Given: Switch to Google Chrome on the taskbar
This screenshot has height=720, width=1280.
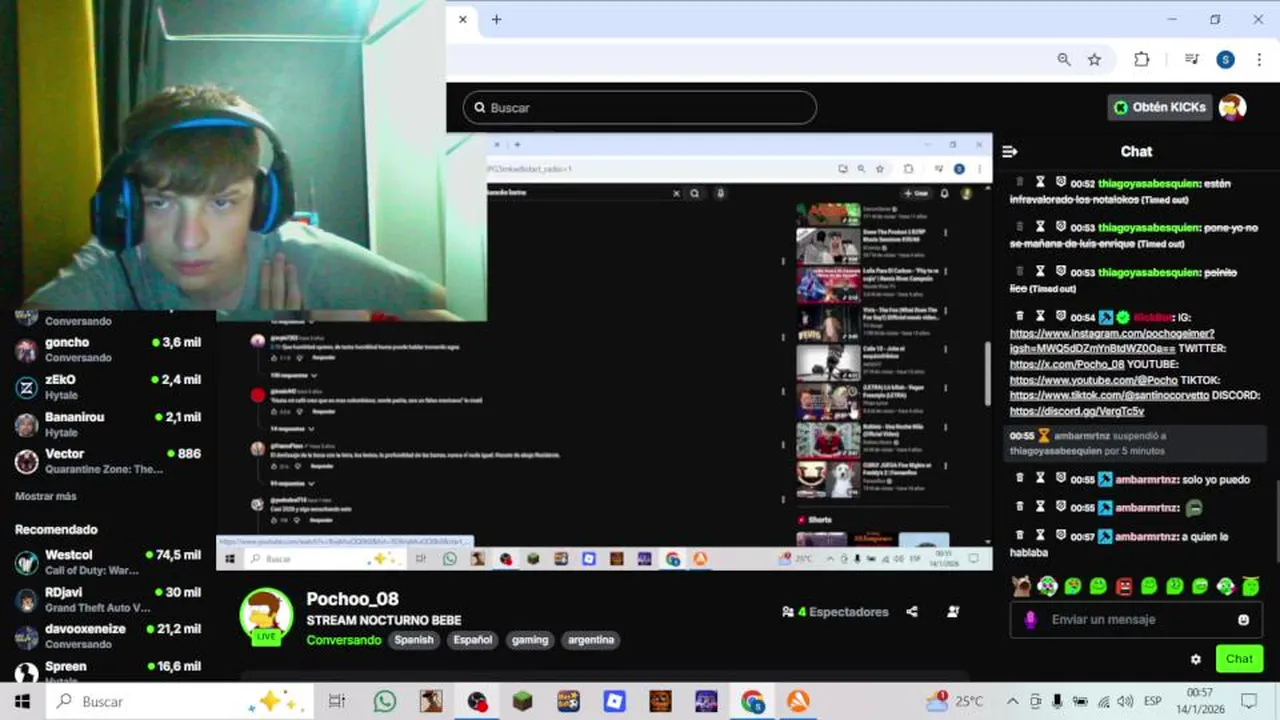Looking at the screenshot, I should tap(752, 701).
